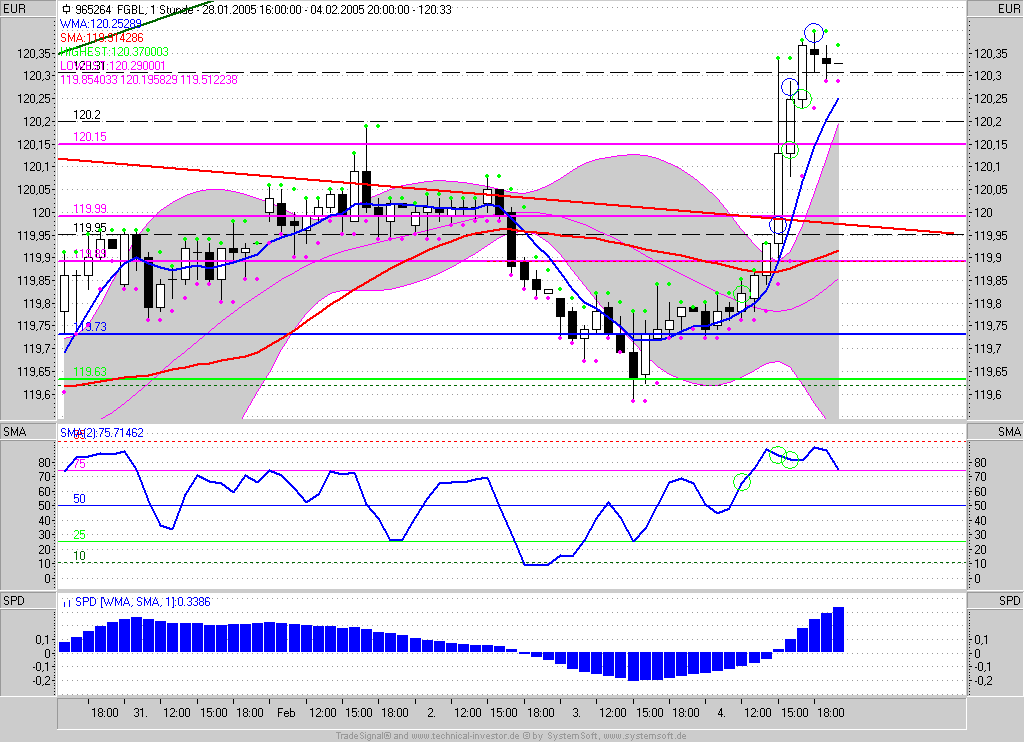Click the magenta LOWEST:120.290001 legend entry
Image resolution: width=1024 pixels, height=742 pixels.
(x=112, y=66)
